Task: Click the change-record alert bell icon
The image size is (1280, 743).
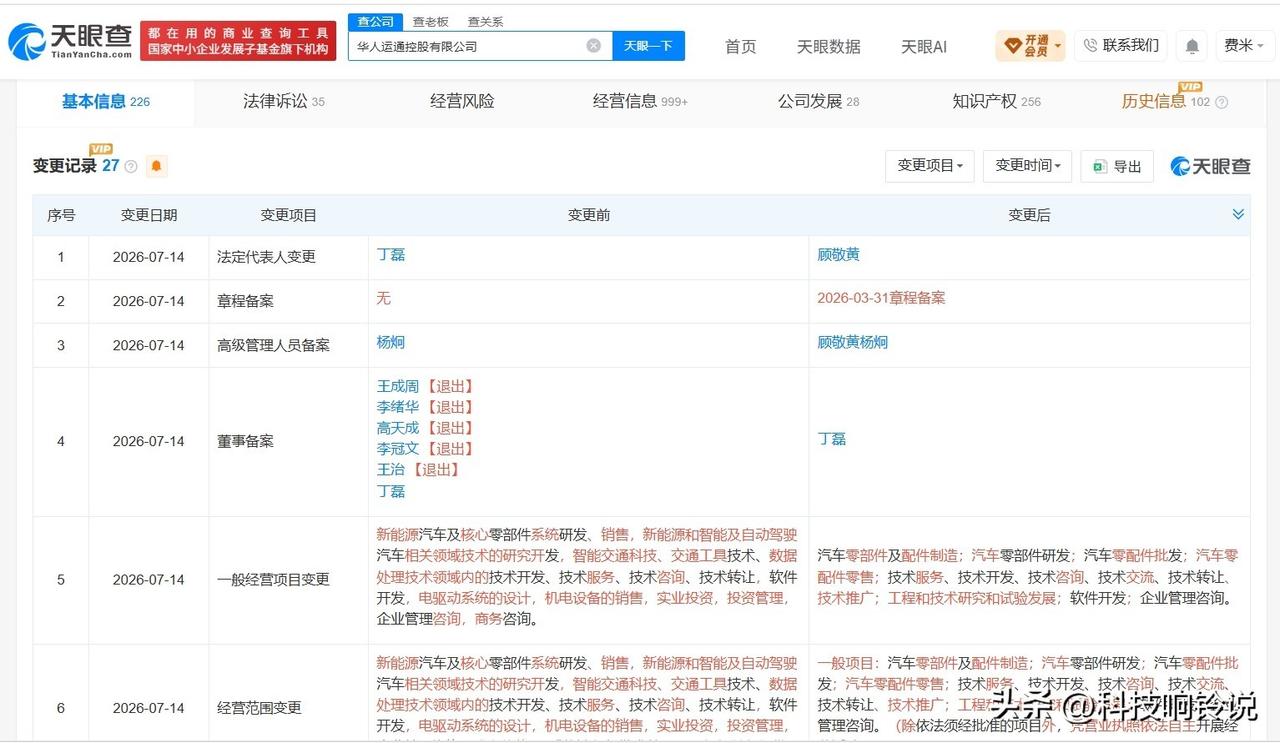Action: pyautogui.click(x=157, y=166)
